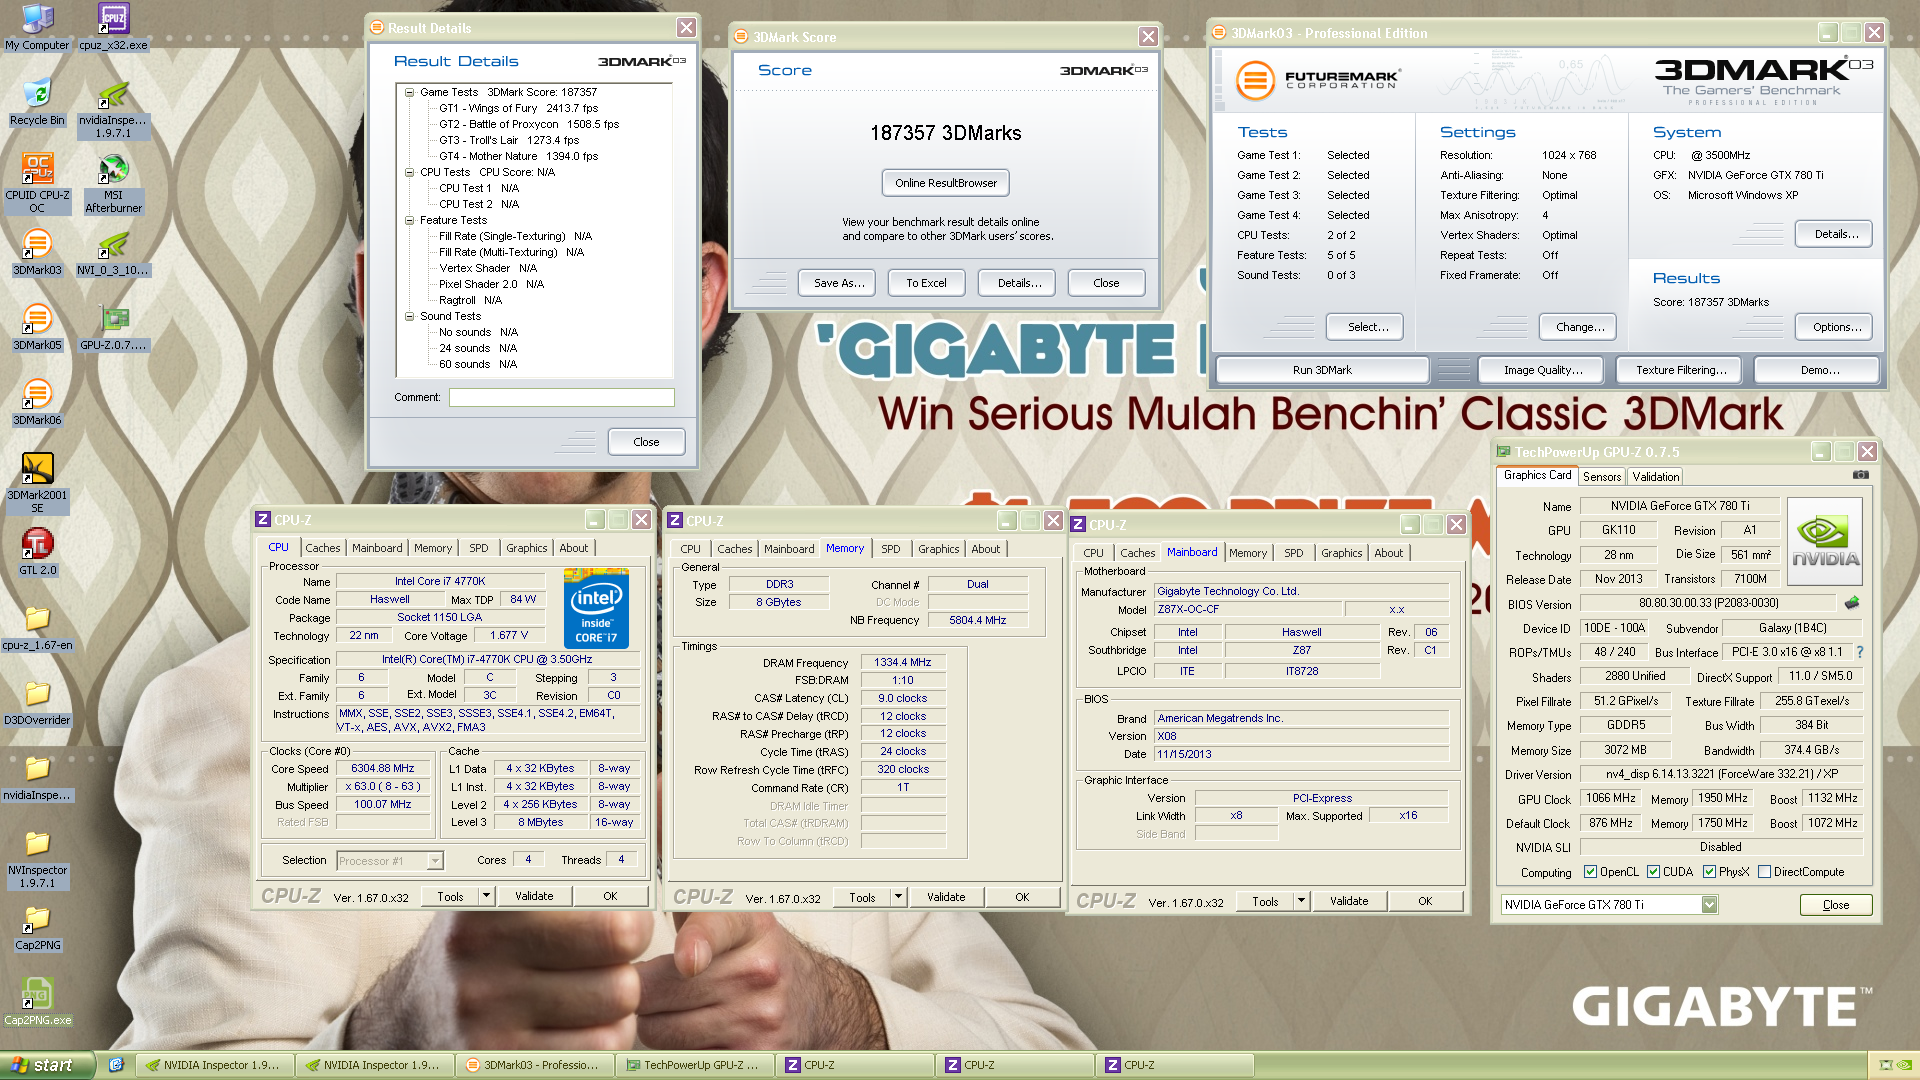Open the GPU selection dropdown in GPU-Z
Viewport: 1920px width, 1080px height.
pos(1709,905)
